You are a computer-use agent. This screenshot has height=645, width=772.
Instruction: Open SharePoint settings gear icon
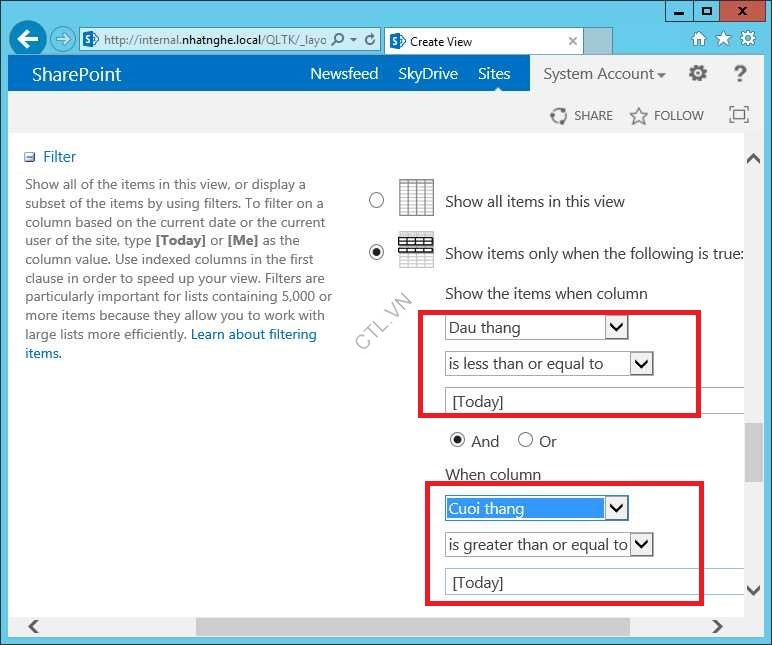coord(698,74)
